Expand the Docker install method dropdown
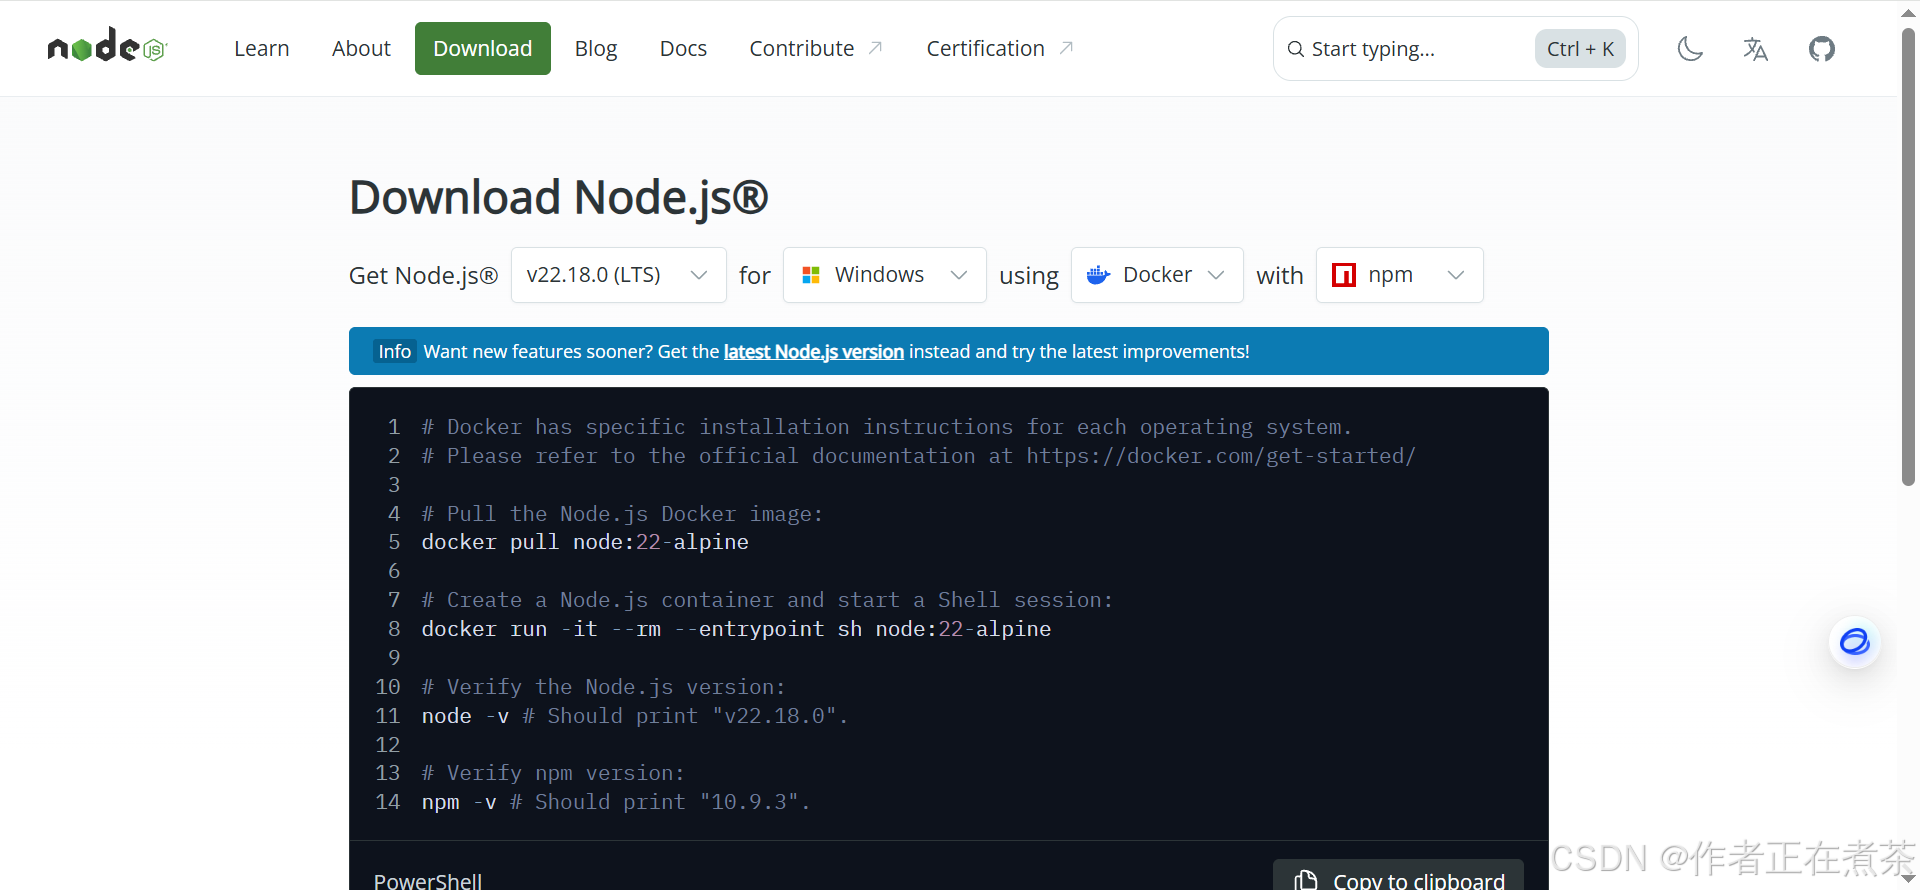 coord(1157,275)
